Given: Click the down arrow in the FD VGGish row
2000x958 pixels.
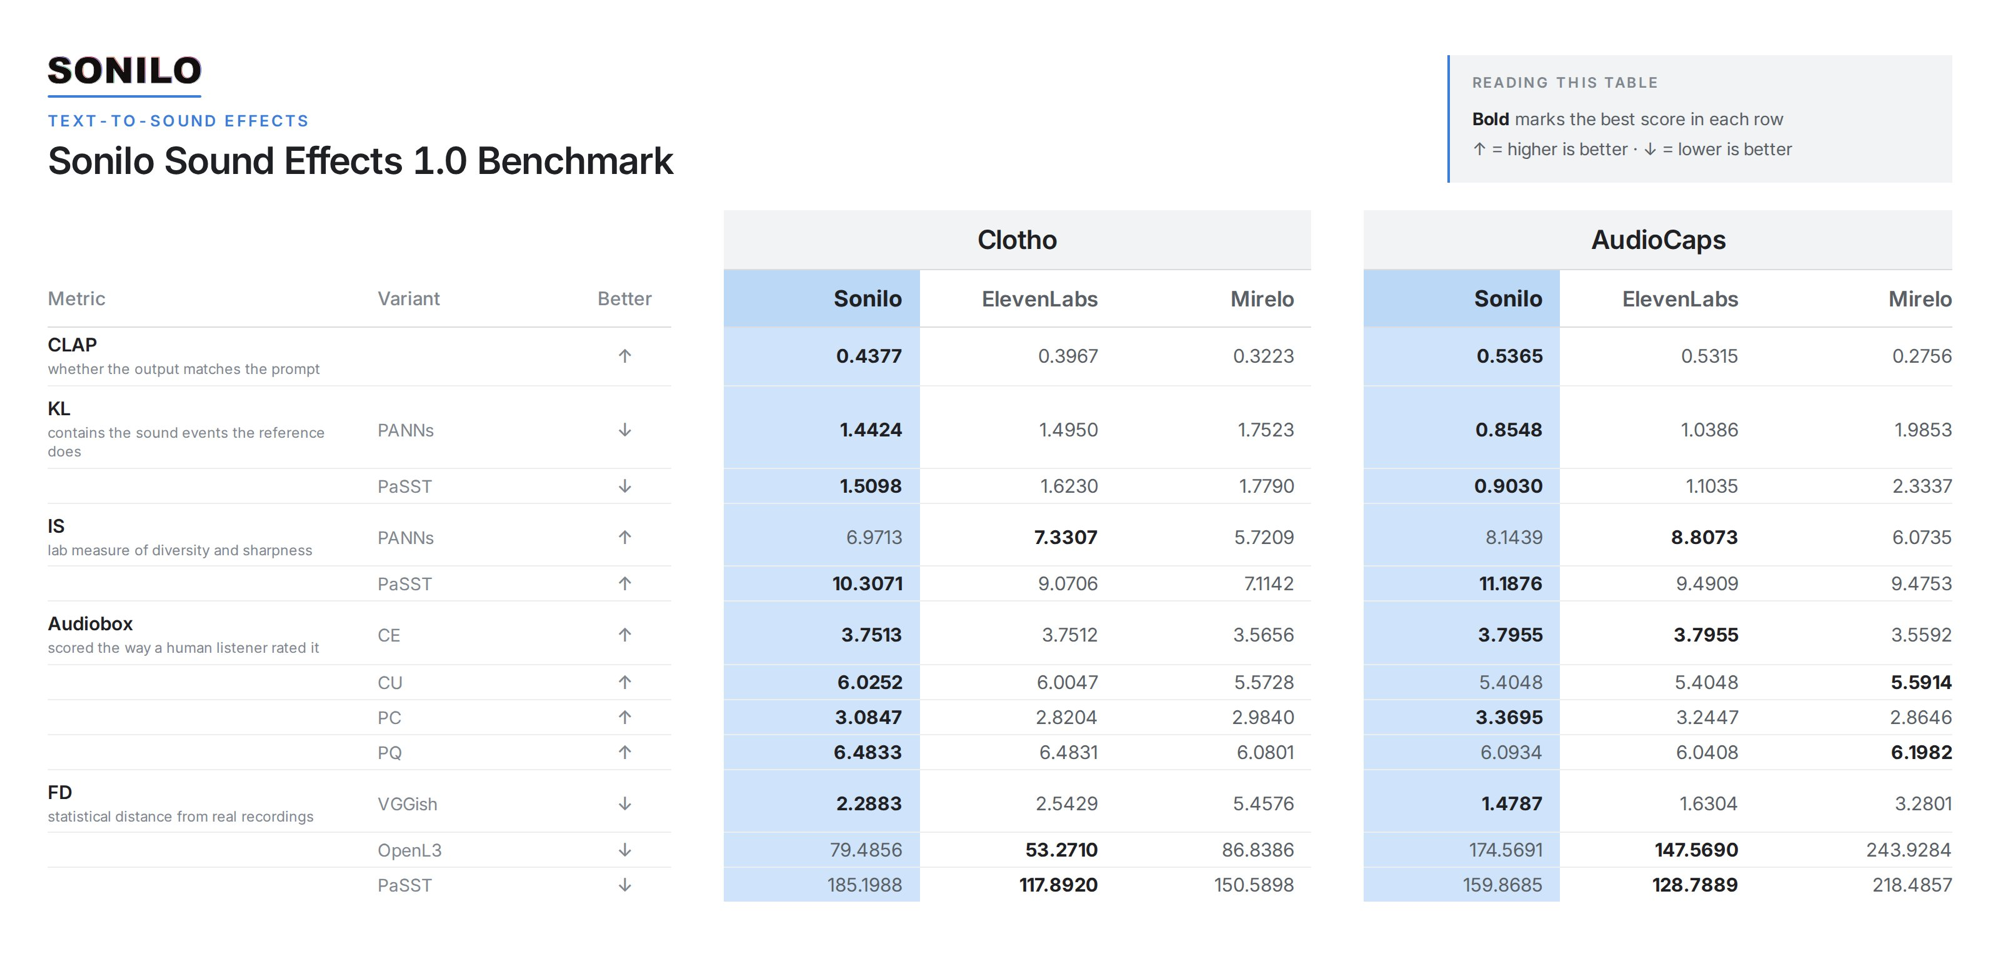Looking at the screenshot, I should 625,804.
